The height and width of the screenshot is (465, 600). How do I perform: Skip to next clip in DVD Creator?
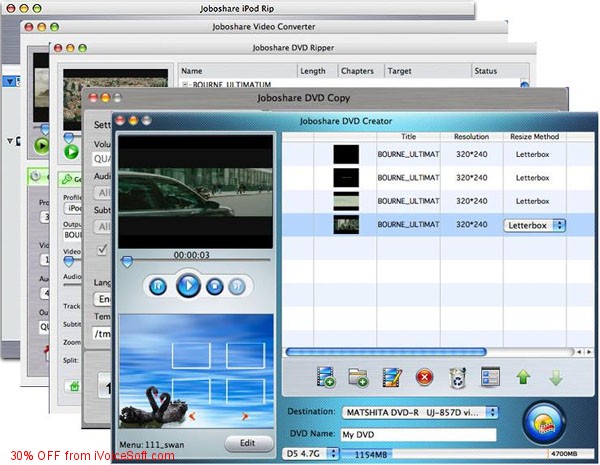click(x=237, y=286)
